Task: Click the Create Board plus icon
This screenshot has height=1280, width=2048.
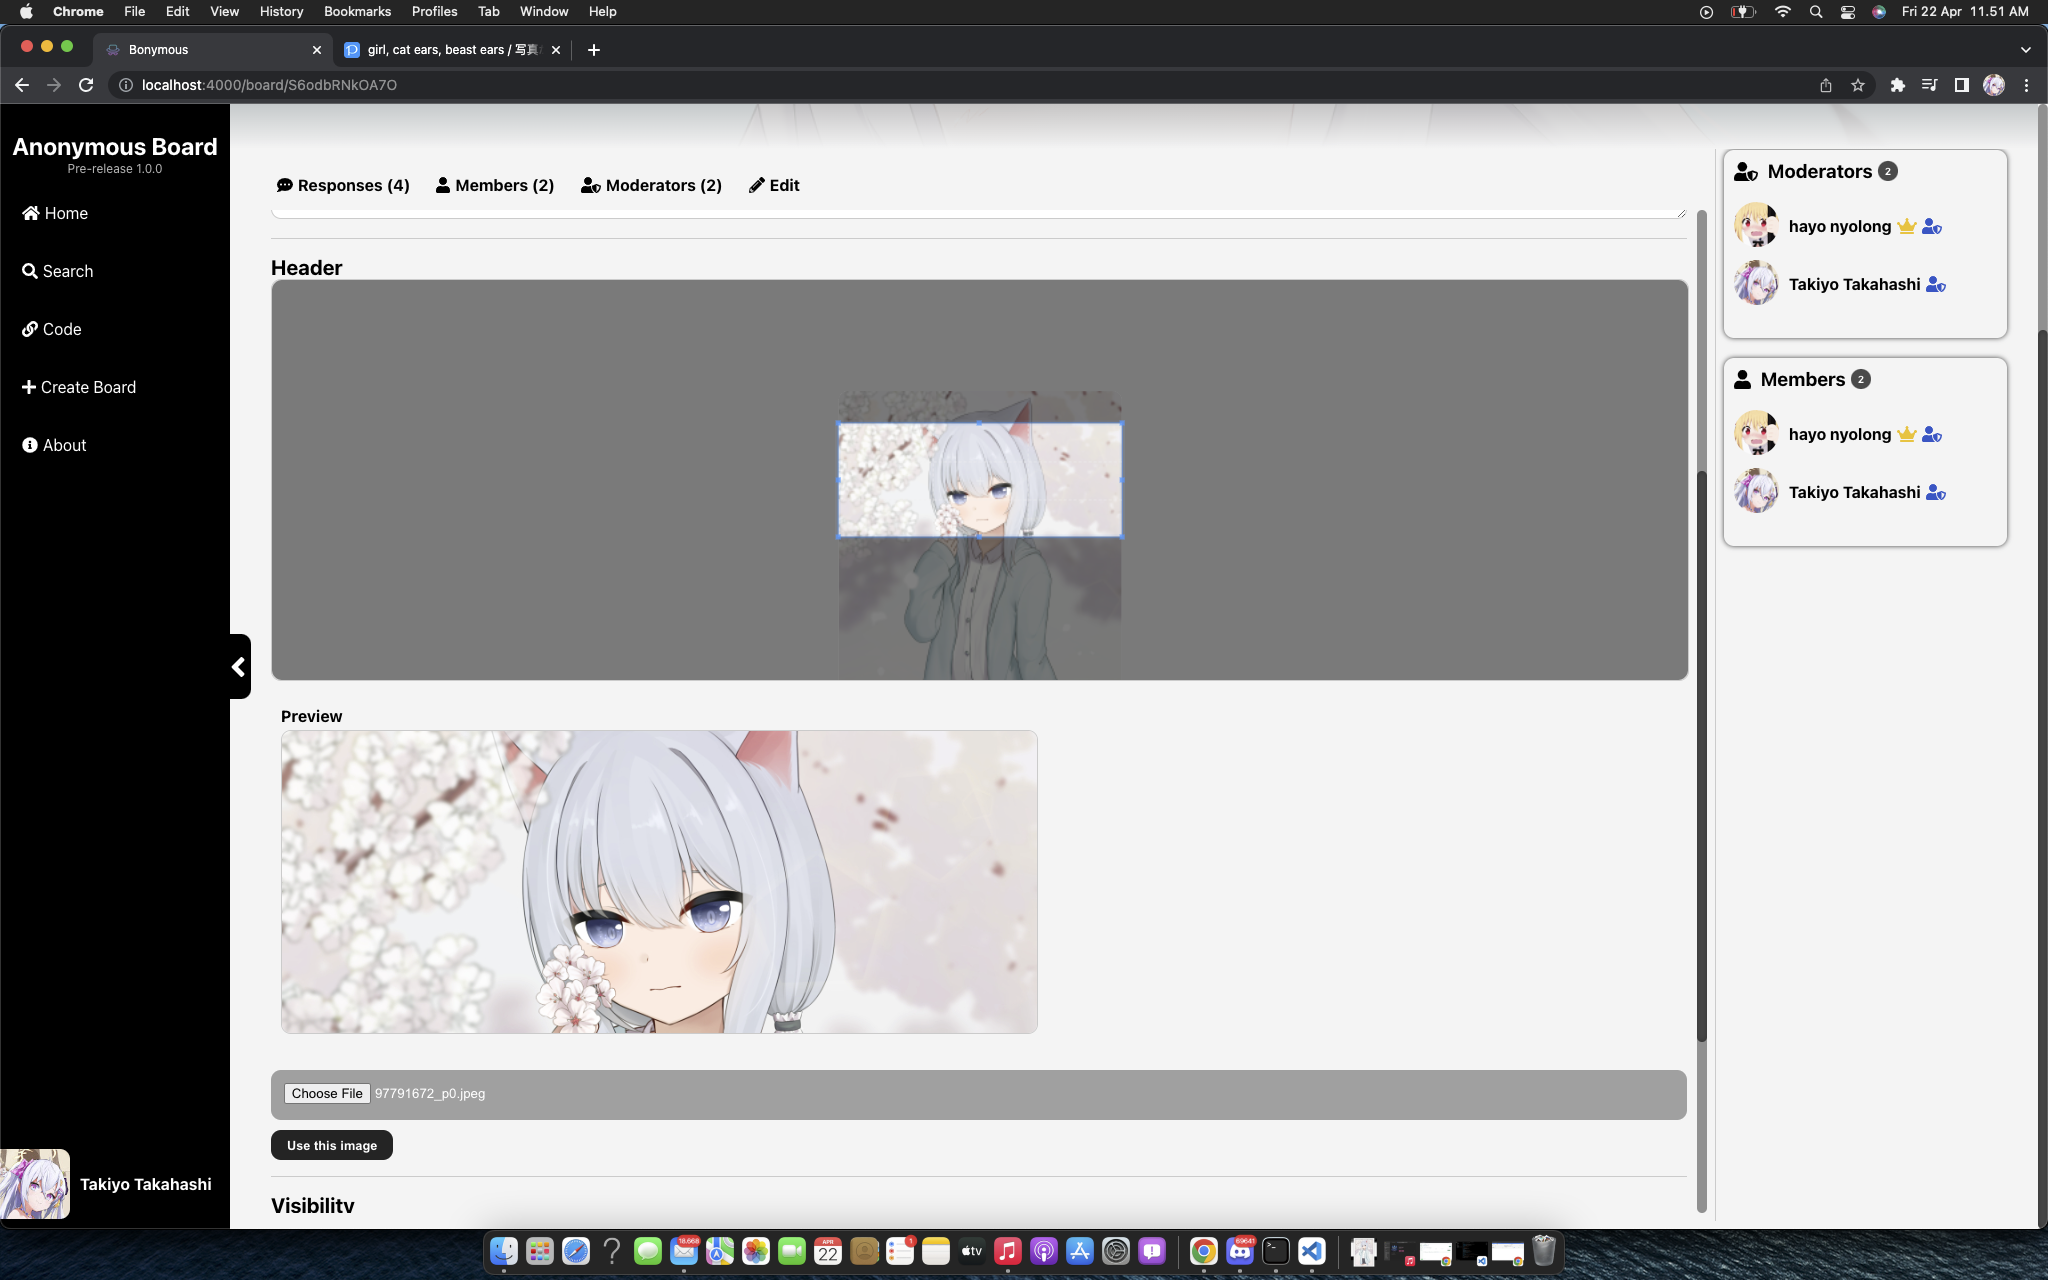Action: coord(29,387)
